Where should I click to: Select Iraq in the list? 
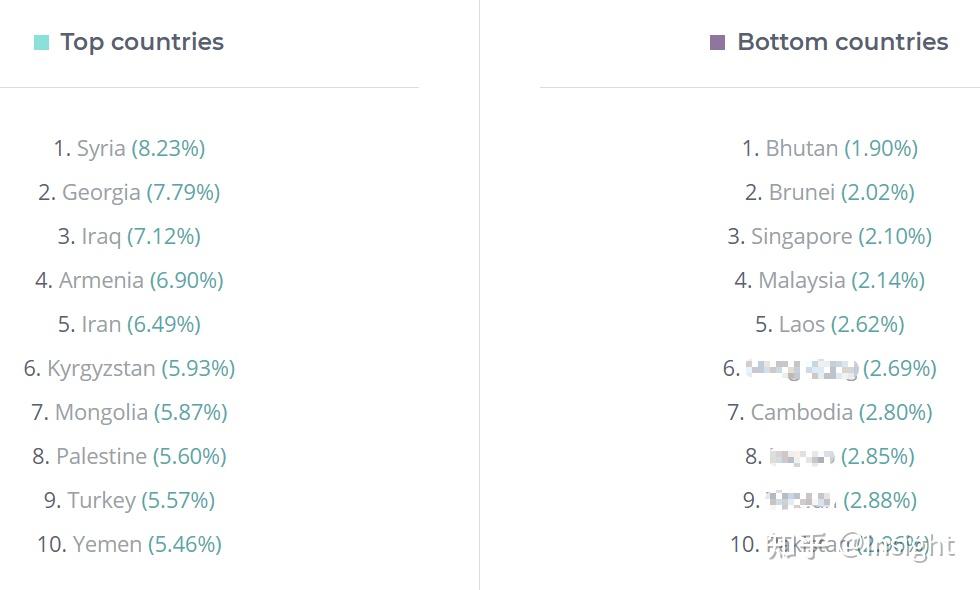click(x=101, y=236)
